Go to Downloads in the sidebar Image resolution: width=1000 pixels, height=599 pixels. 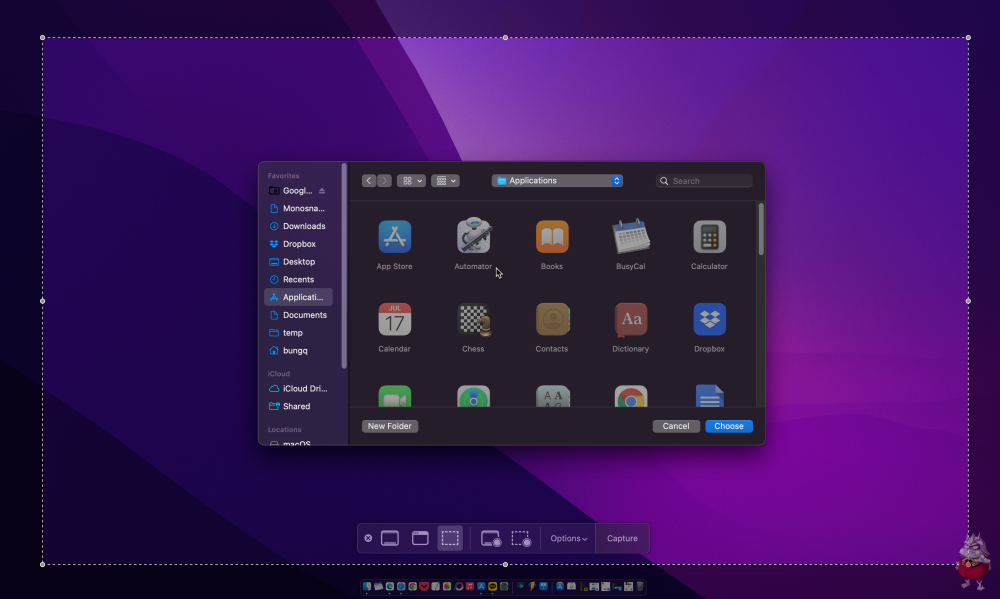pos(298,226)
